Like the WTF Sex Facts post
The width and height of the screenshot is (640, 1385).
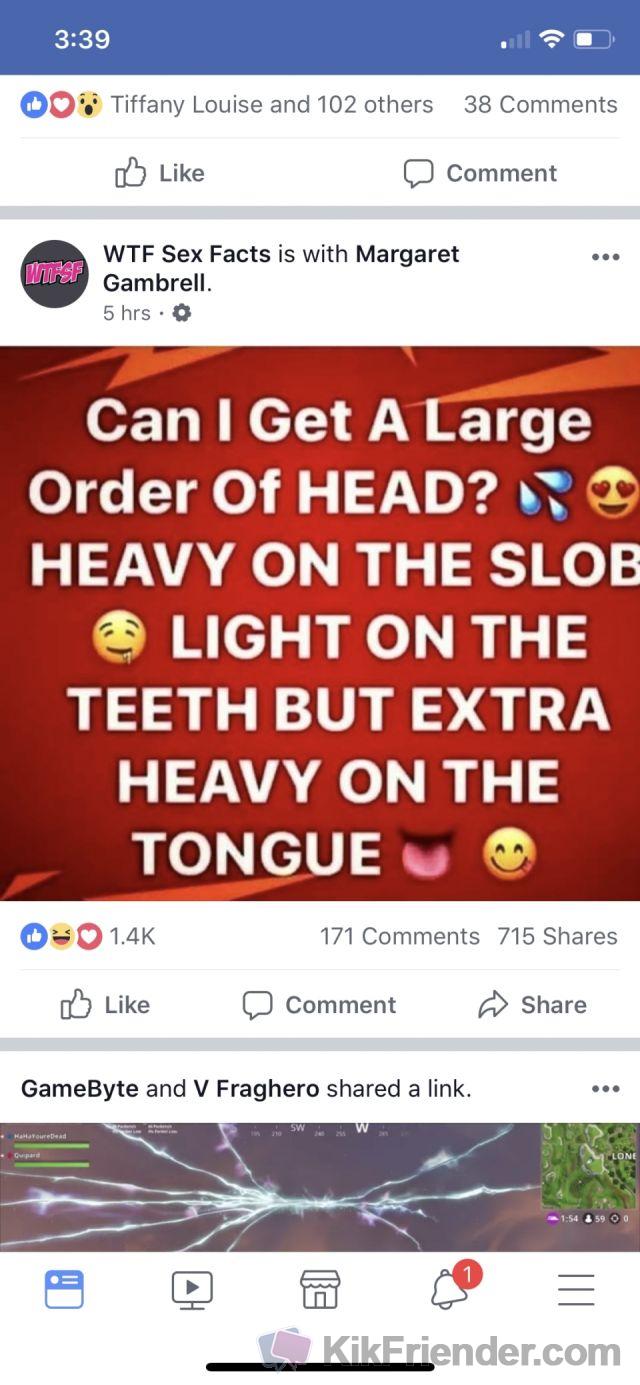104,1005
